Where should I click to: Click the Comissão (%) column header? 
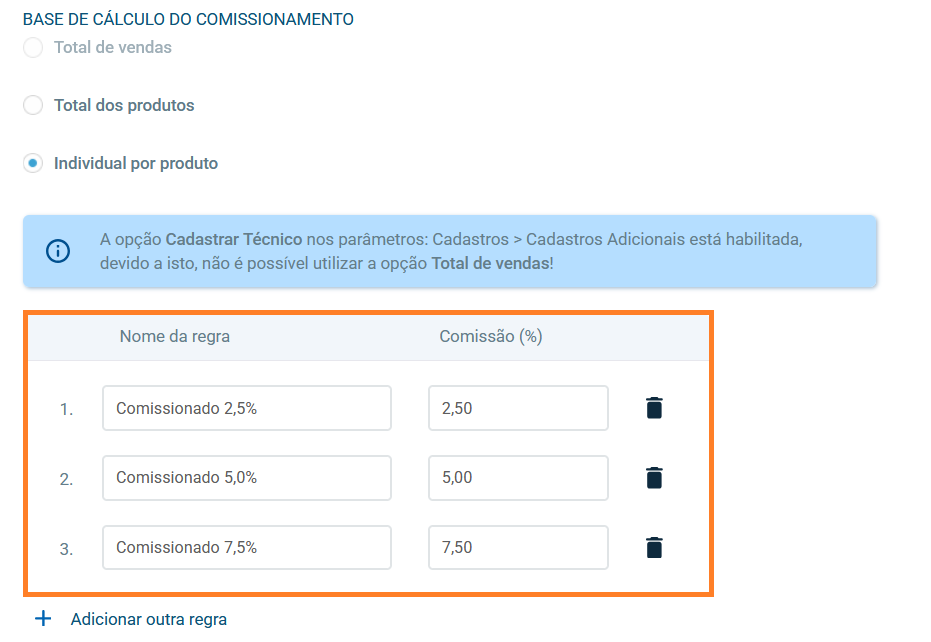(x=491, y=337)
